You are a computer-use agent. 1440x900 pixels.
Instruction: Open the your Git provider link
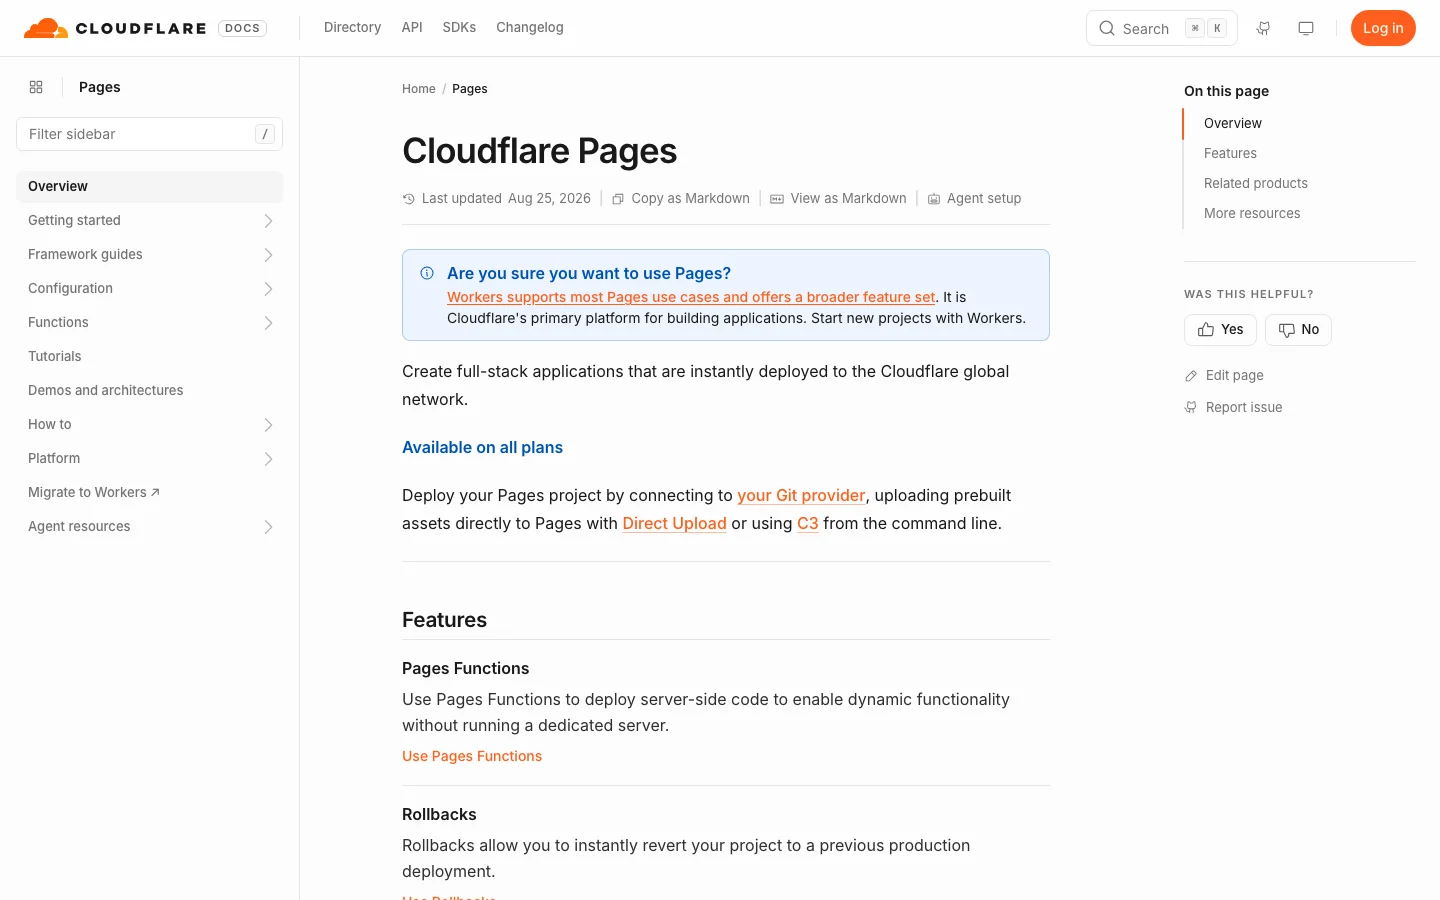point(801,495)
